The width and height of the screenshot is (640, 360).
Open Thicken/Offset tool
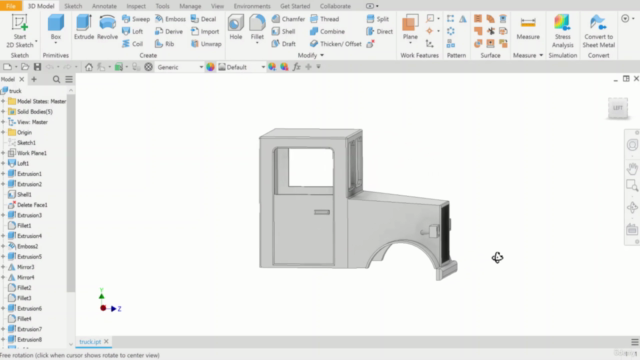pos(336,44)
